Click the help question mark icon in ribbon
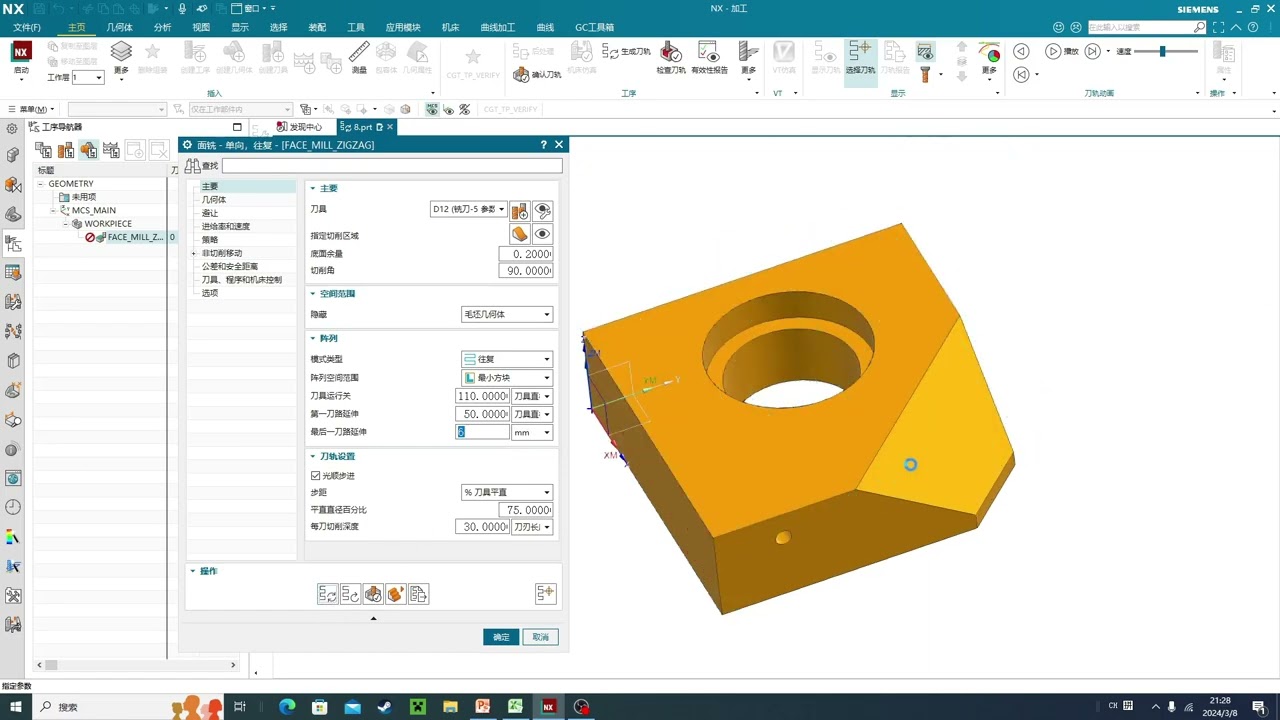 pos(1254,27)
